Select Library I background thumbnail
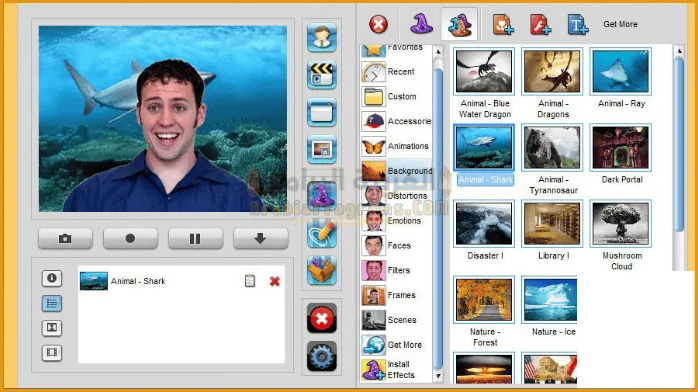 click(552, 223)
